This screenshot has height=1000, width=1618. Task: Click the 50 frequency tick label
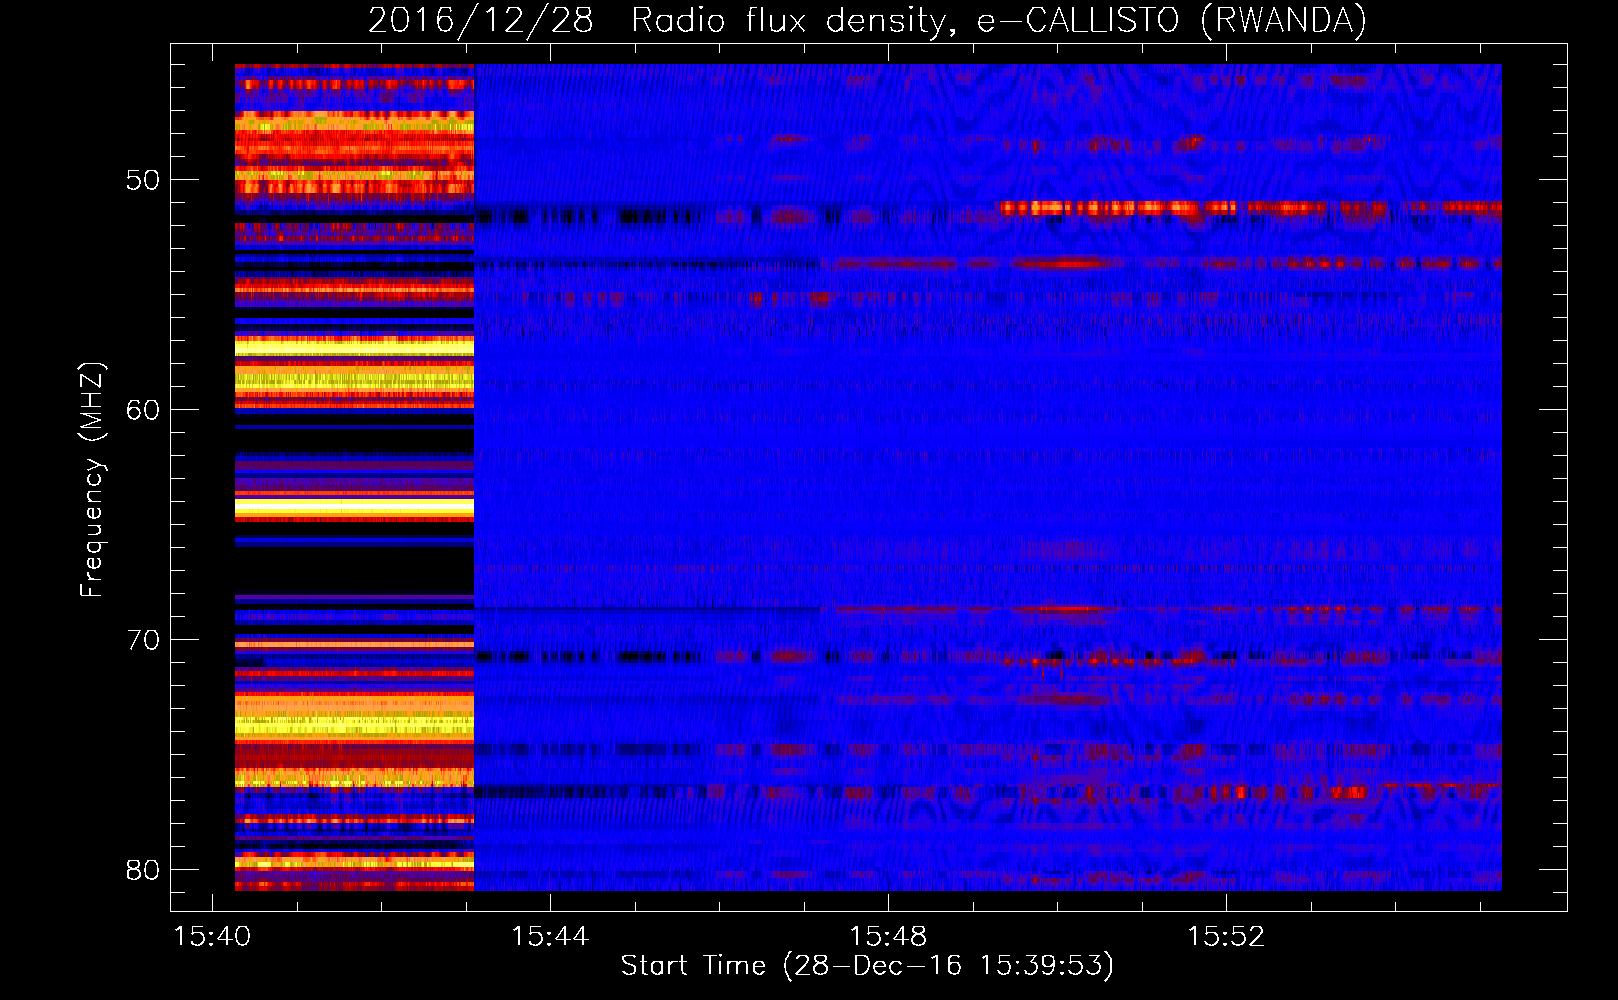click(x=143, y=181)
